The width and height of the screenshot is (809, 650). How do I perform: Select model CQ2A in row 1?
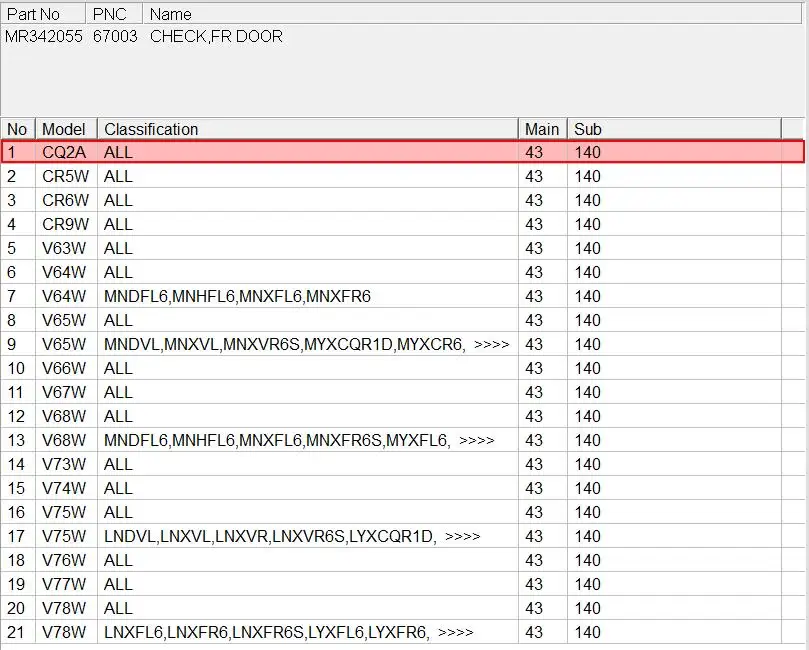point(64,152)
